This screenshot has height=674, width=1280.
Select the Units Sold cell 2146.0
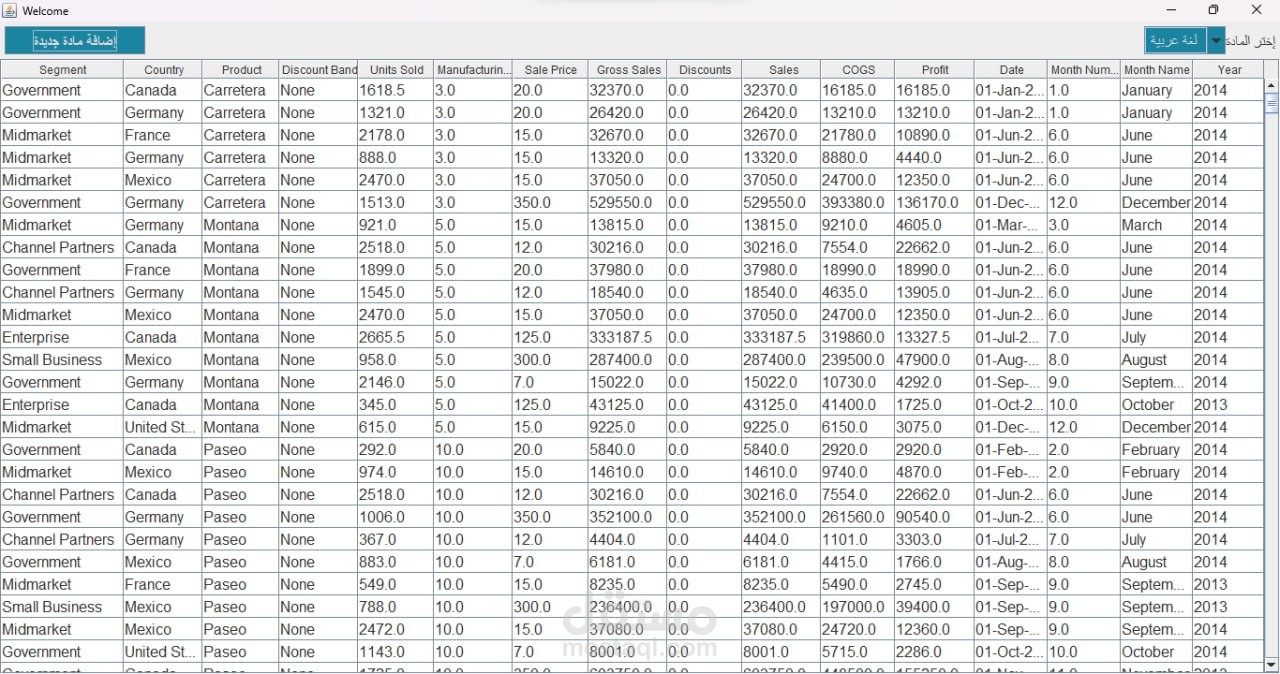[396, 382]
